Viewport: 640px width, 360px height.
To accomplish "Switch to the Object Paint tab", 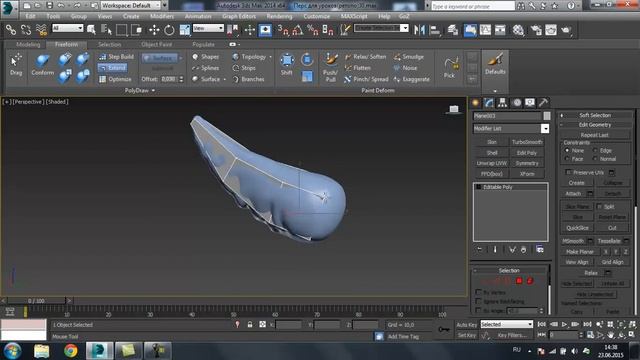I will 157,44.
